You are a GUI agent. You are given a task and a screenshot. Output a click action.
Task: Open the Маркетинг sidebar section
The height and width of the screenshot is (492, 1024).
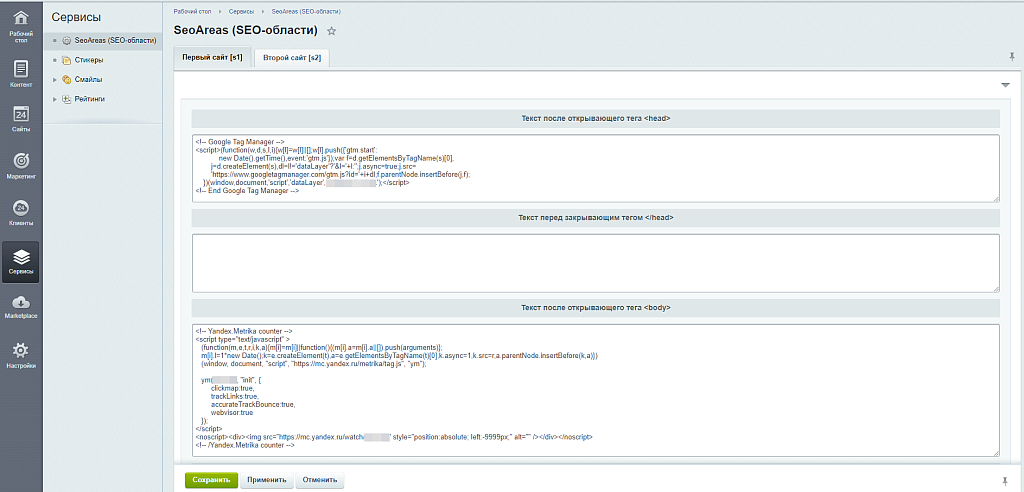21,165
